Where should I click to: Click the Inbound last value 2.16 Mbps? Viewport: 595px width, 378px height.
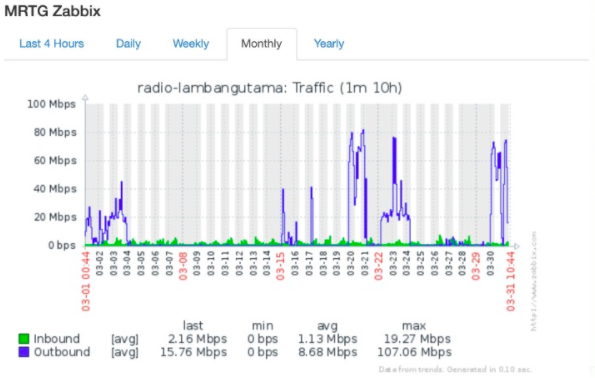point(197,339)
